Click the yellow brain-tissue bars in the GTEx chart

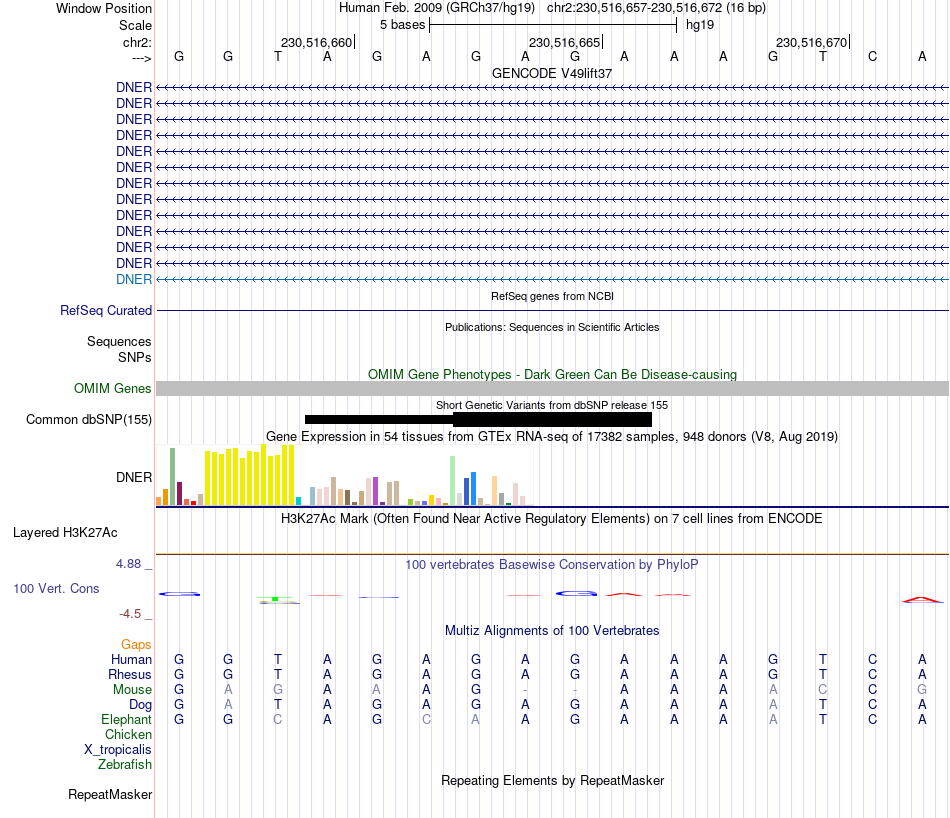(x=250, y=476)
